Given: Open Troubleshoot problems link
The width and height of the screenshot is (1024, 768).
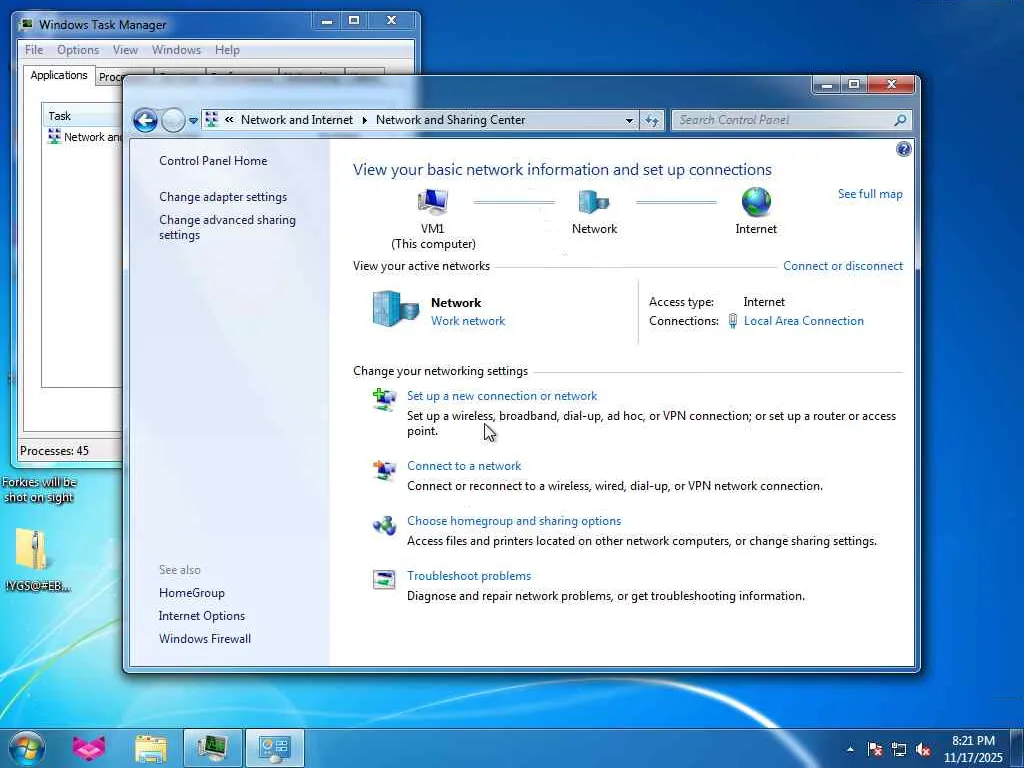Looking at the screenshot, I should pos(469,575).
